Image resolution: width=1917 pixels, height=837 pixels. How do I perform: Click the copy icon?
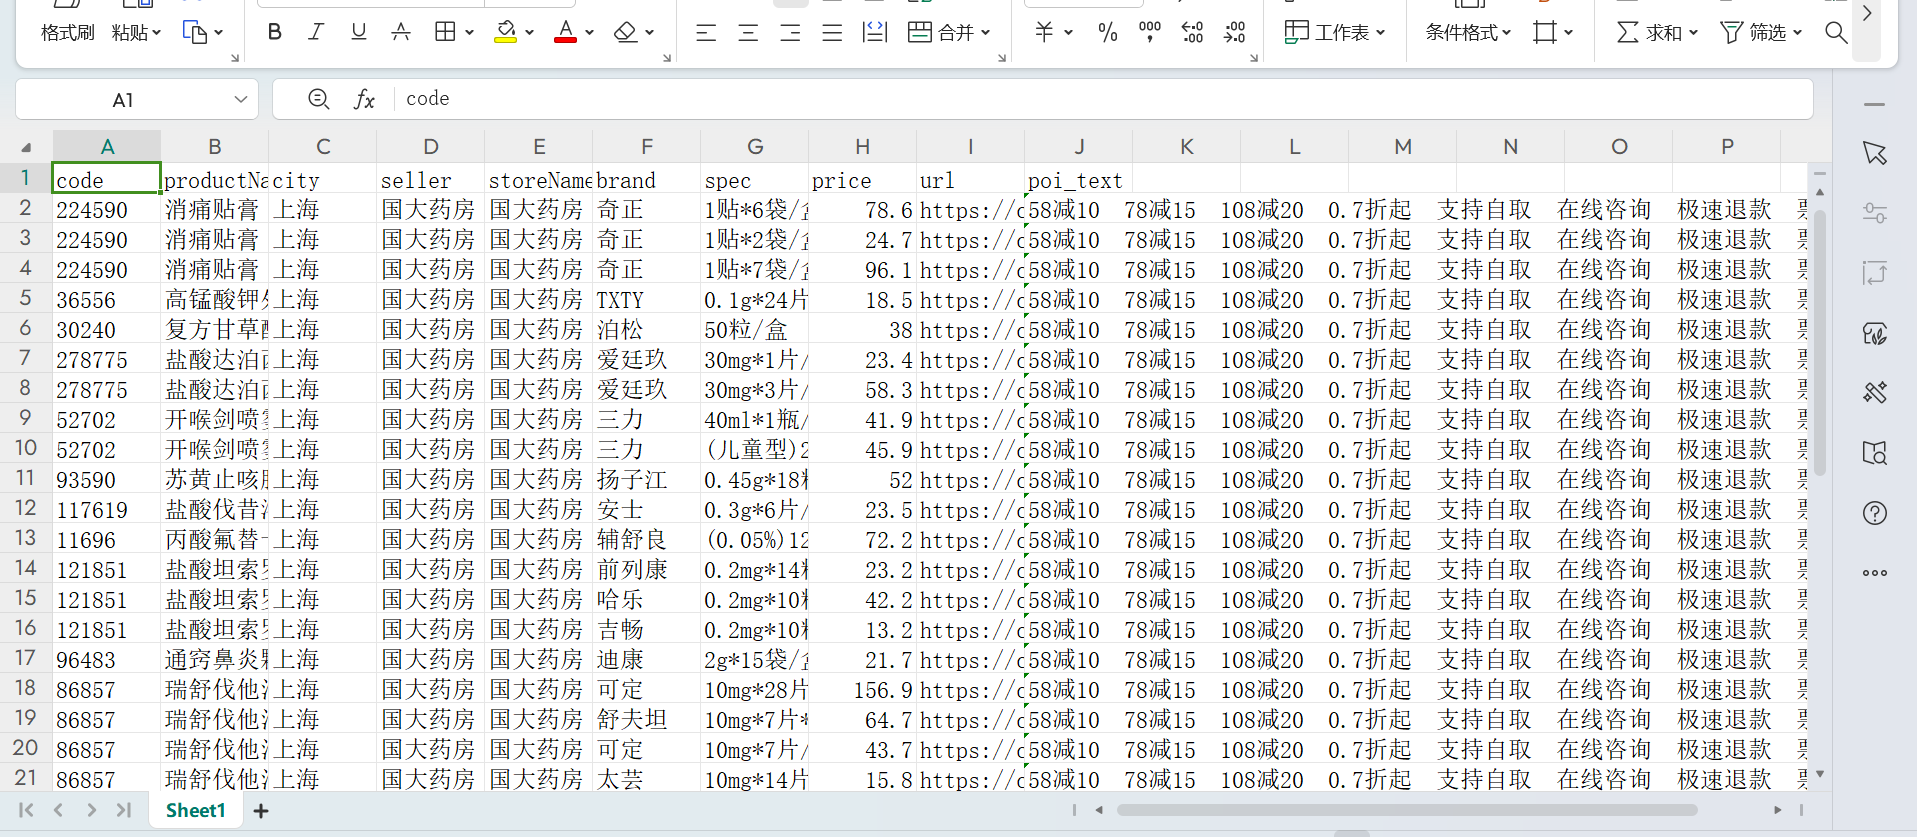(194, 33)
